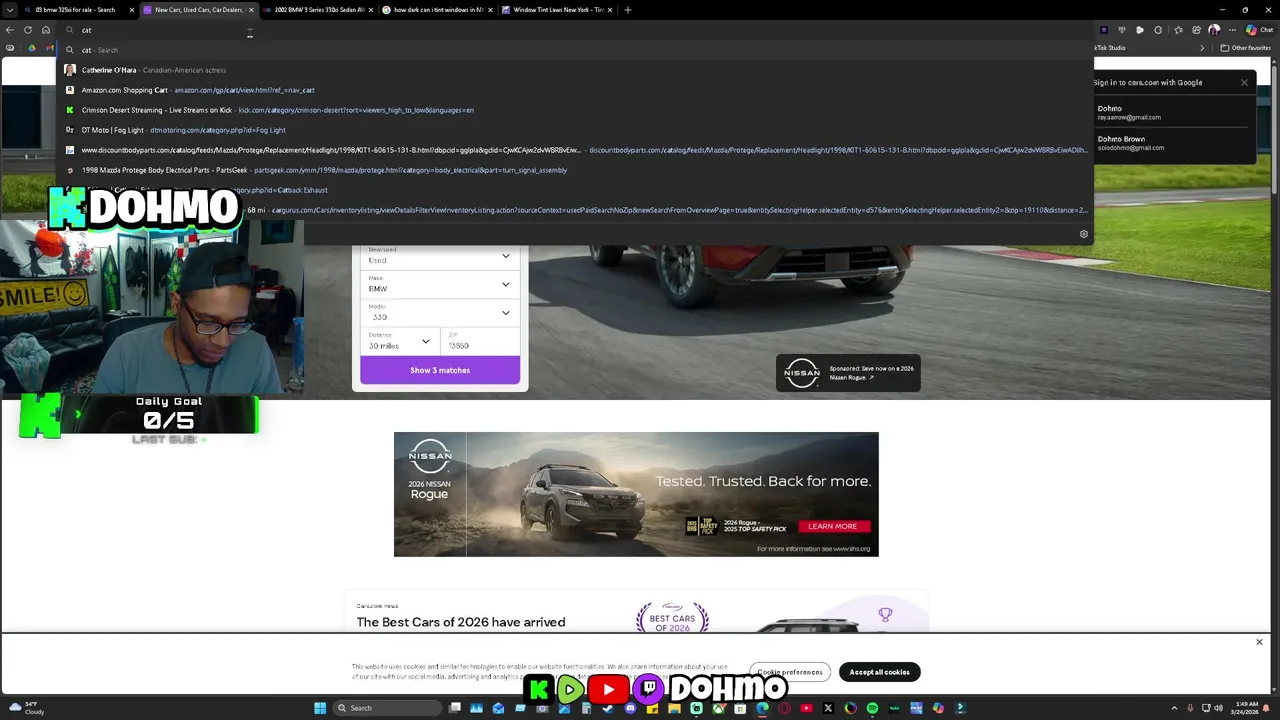Image resolution: width=1280 pixels, height=720 pixels.
Task: Open Microsoft Edge from the taskbar
Action: click(762, 708)
